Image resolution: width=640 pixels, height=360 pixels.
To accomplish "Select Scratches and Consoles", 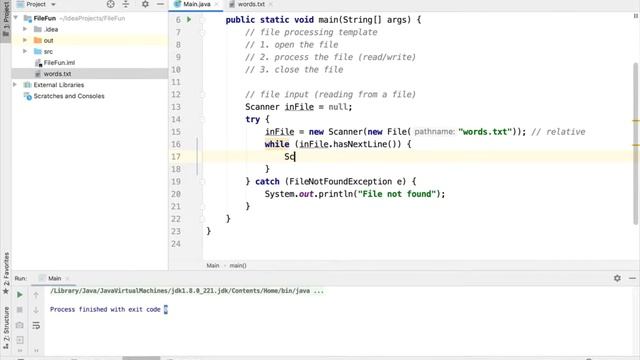I will (x=69, y=96).
